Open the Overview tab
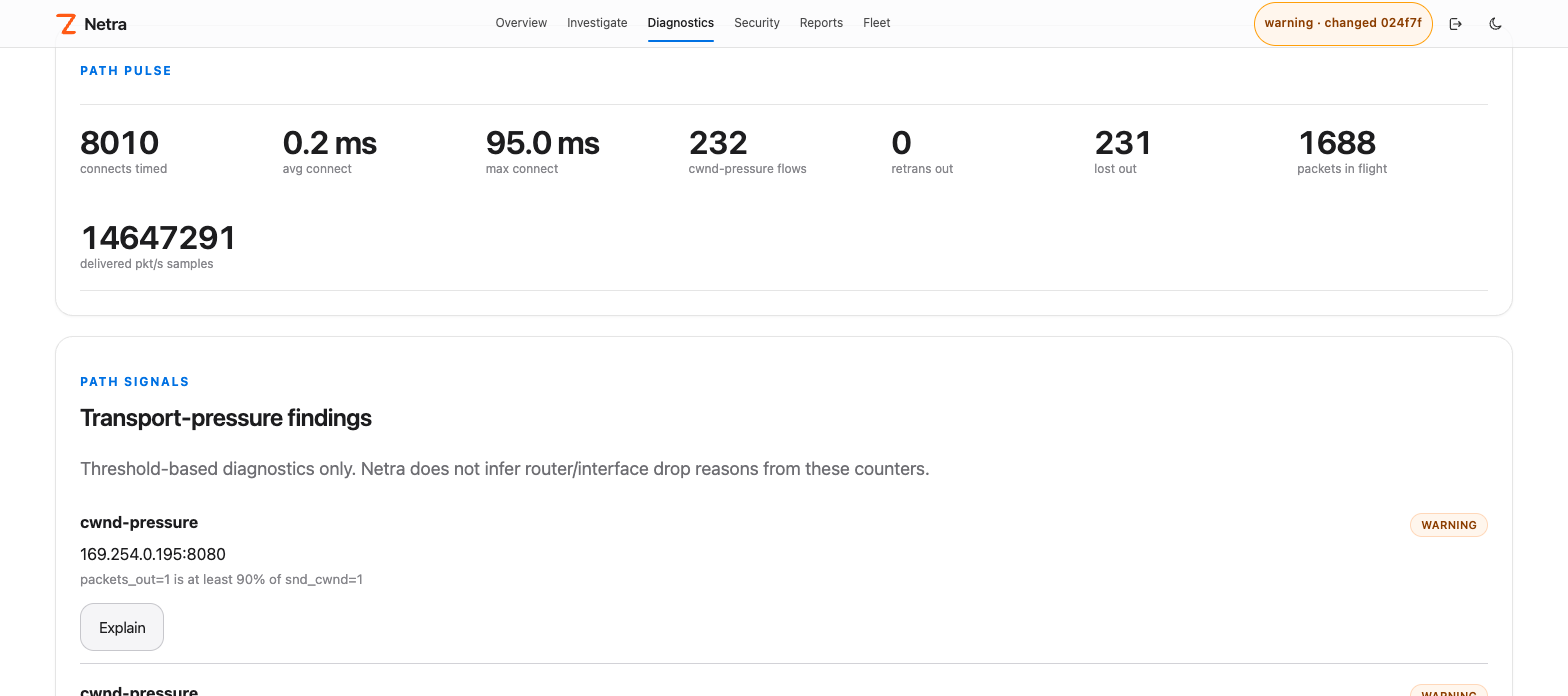Screen dimensions: 1568x696 pos(521,23)
